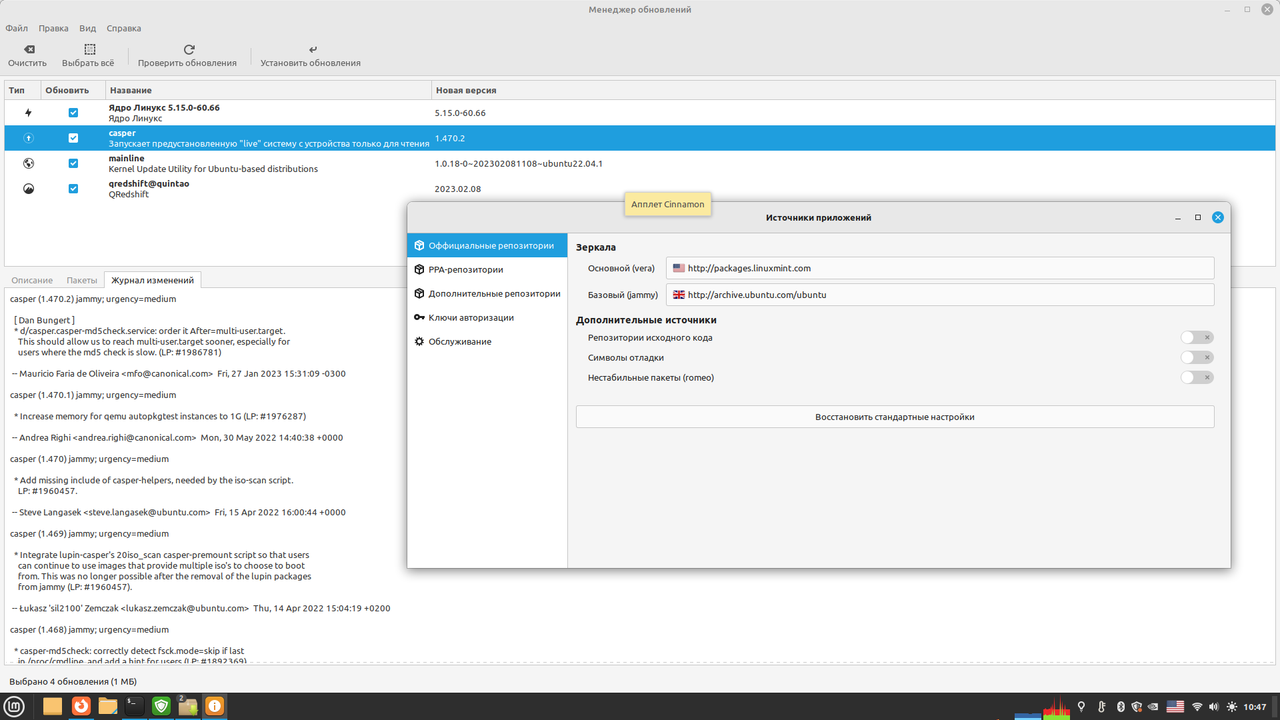
Task: Open Обслуживание section
Action: 487,341
